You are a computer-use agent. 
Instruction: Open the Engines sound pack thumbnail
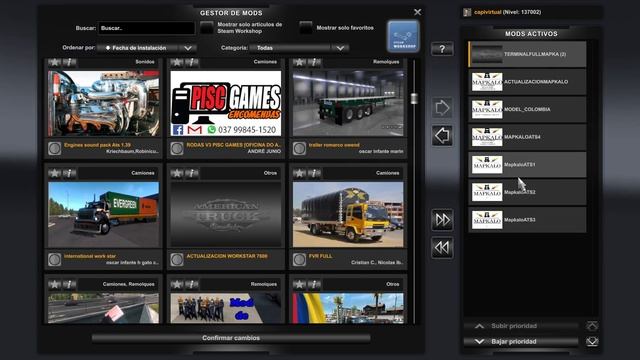coord(104,103)
